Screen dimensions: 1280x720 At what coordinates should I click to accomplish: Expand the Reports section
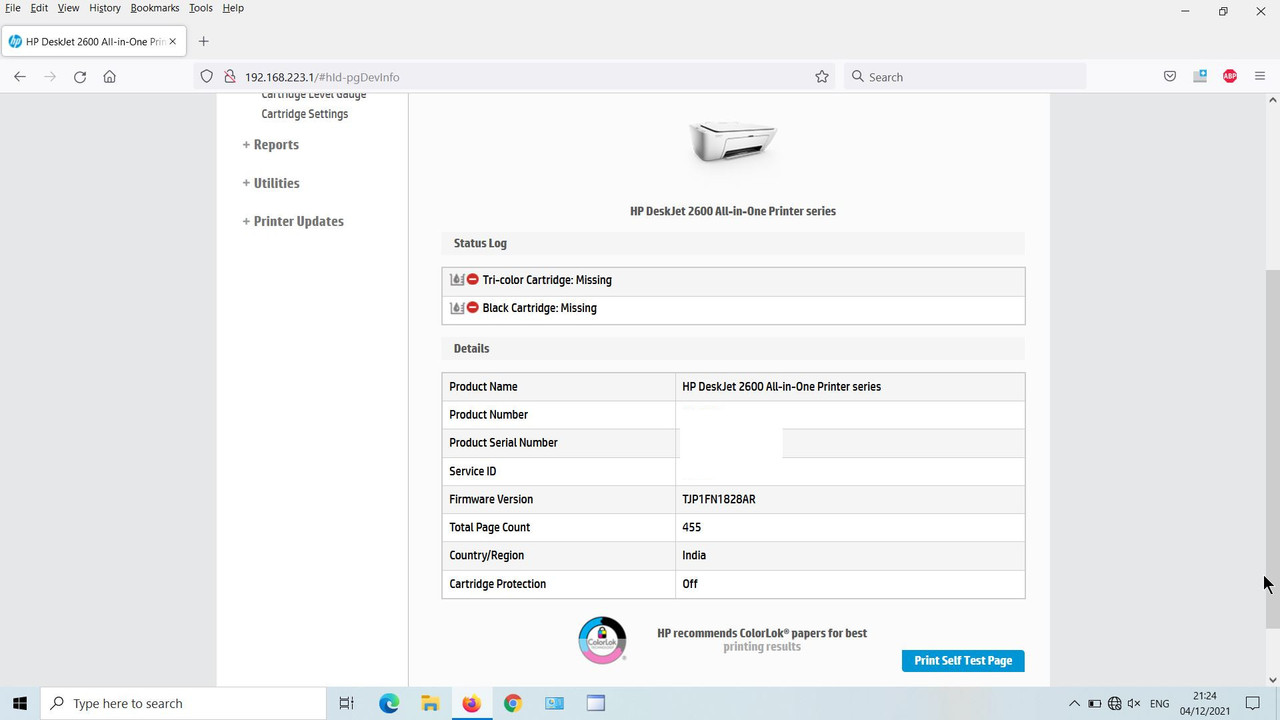pos(271,145)
